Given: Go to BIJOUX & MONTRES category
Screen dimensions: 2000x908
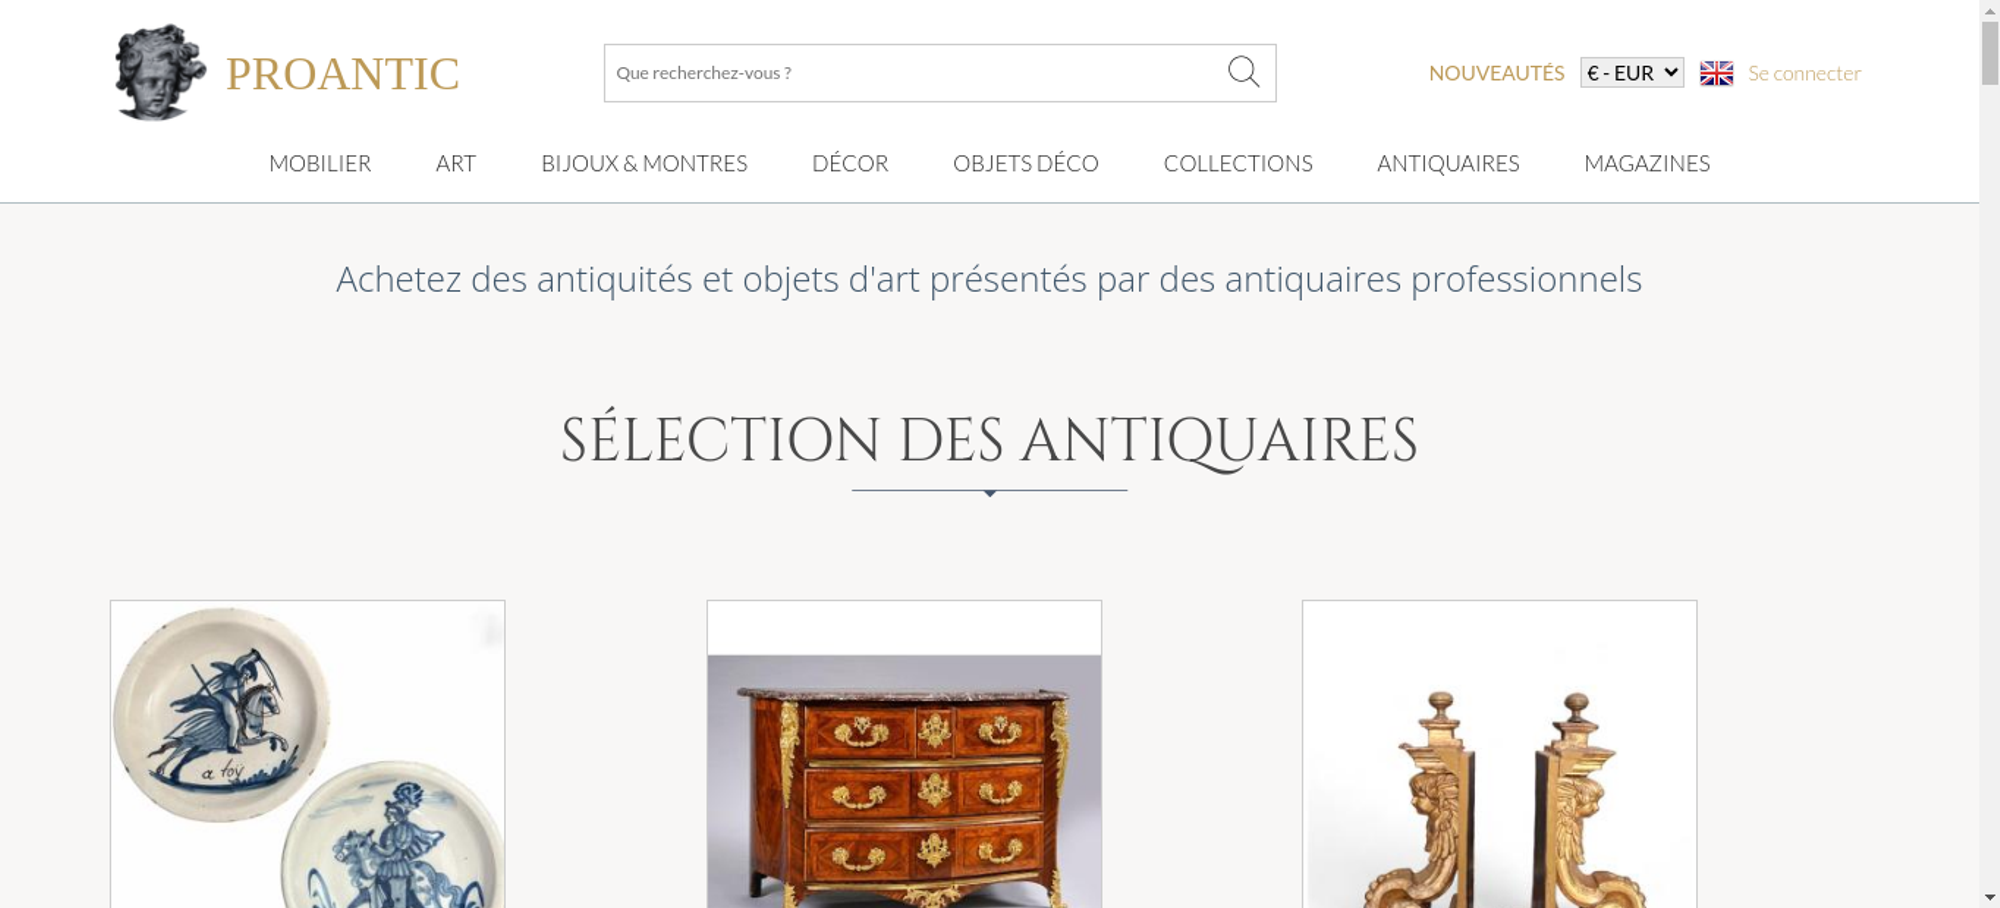Looking at the screenshot, I should (644, 163).
